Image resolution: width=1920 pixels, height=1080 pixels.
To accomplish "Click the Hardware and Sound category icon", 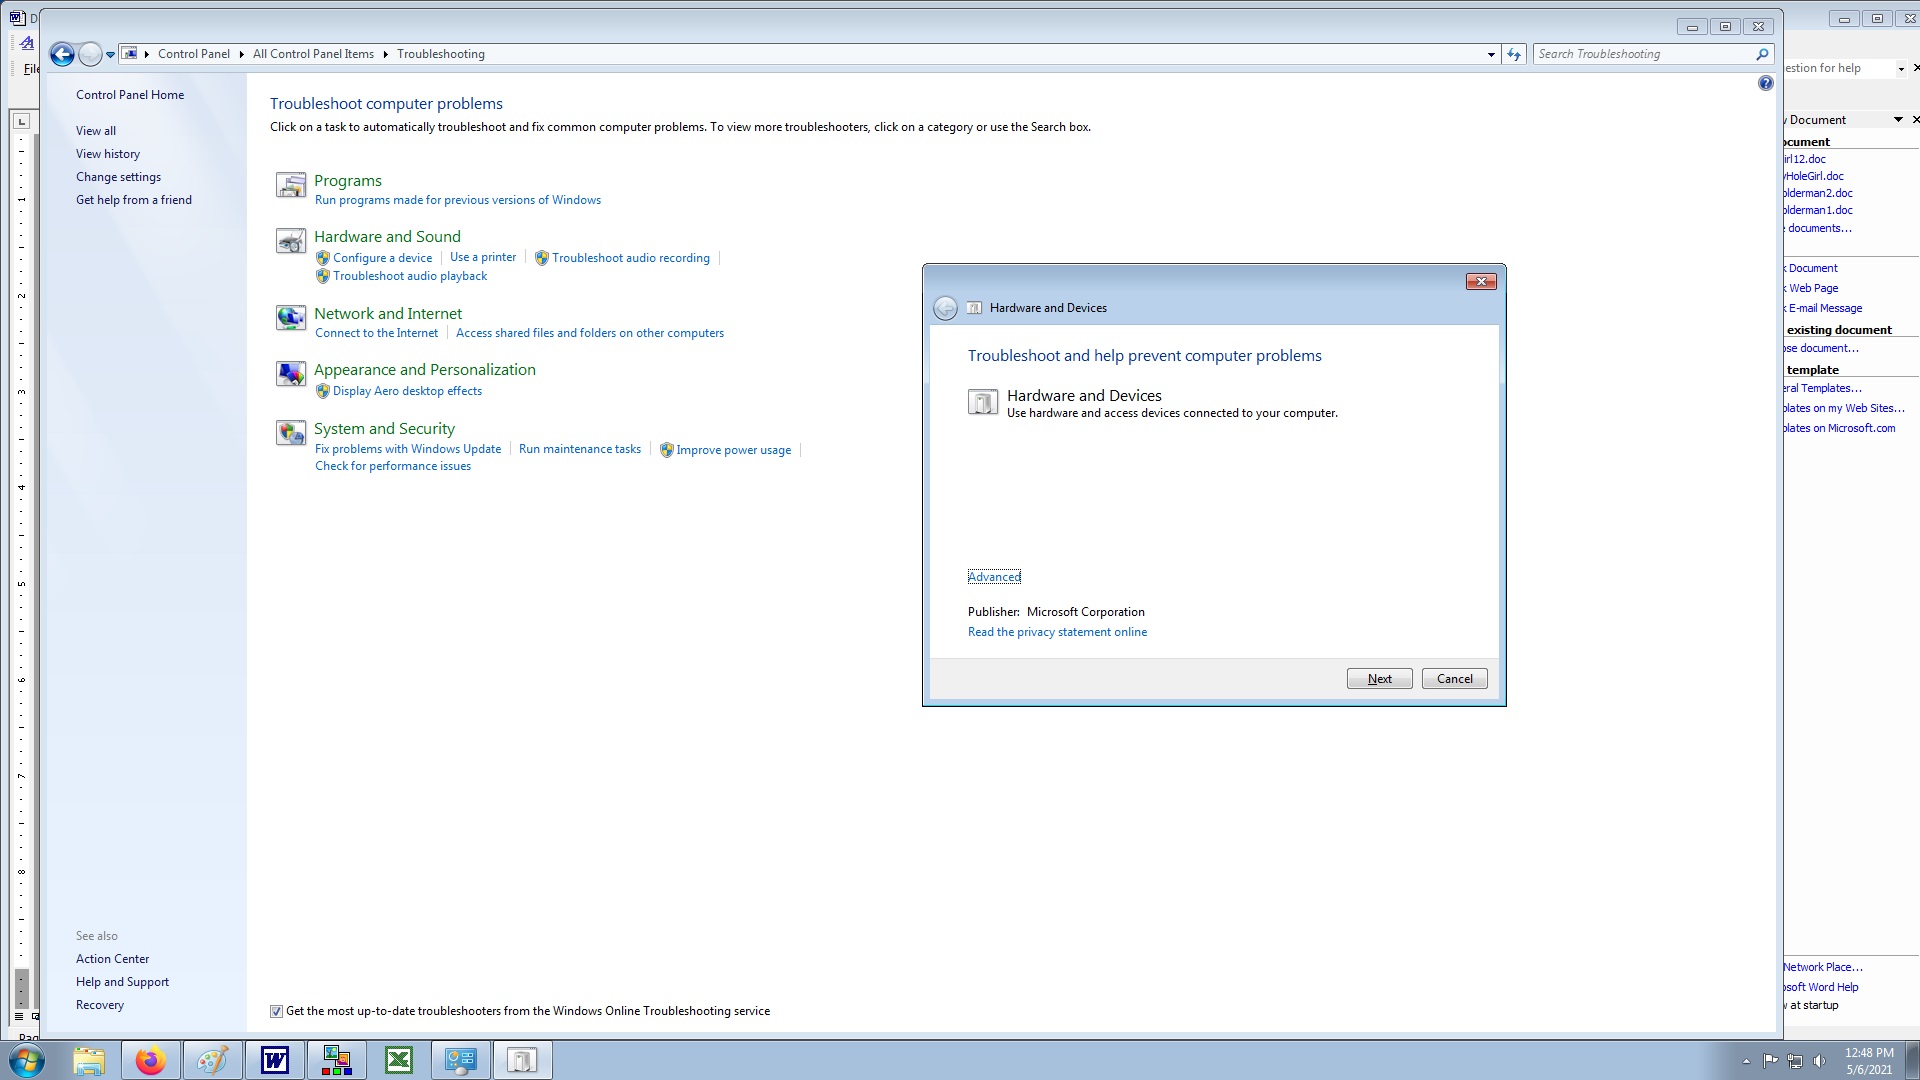I will pos(291,241).
